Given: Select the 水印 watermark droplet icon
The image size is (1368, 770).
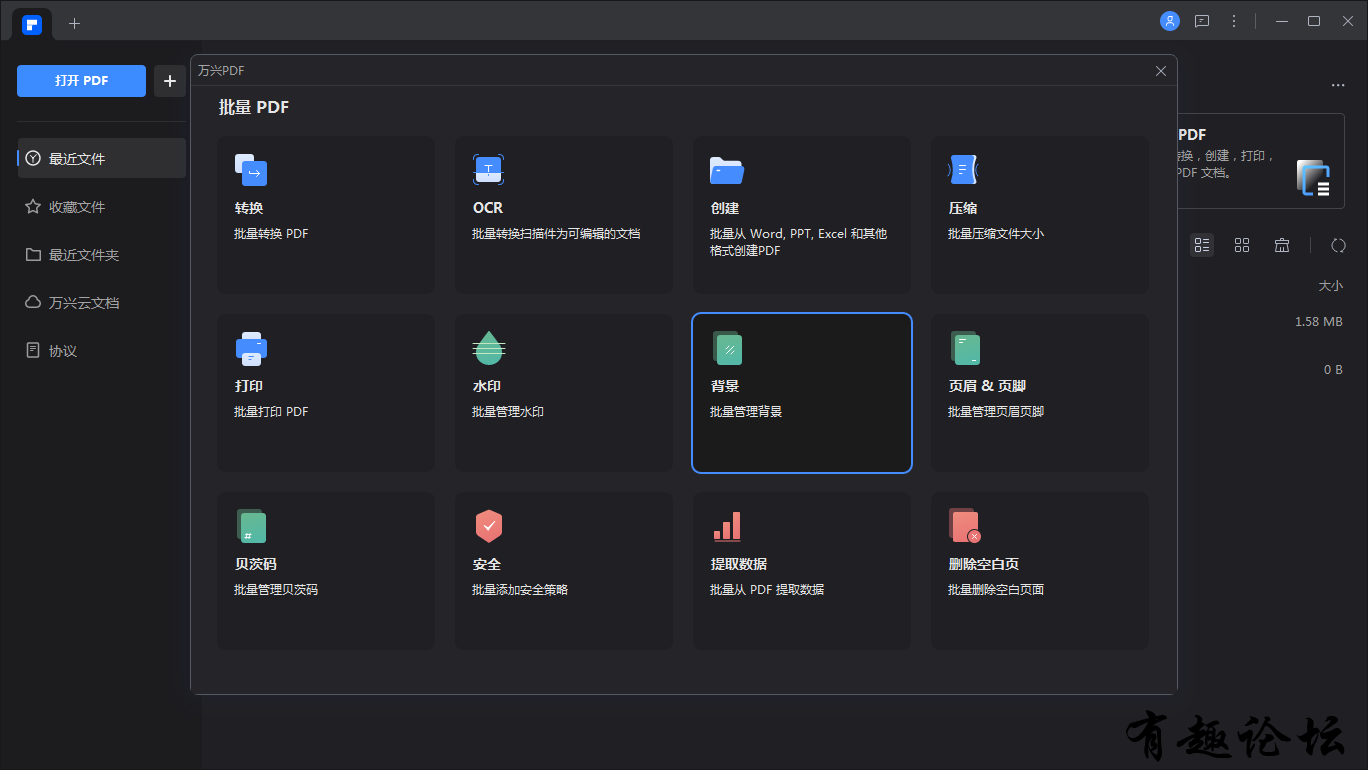Looking at the screenshot, I should 488,348.
